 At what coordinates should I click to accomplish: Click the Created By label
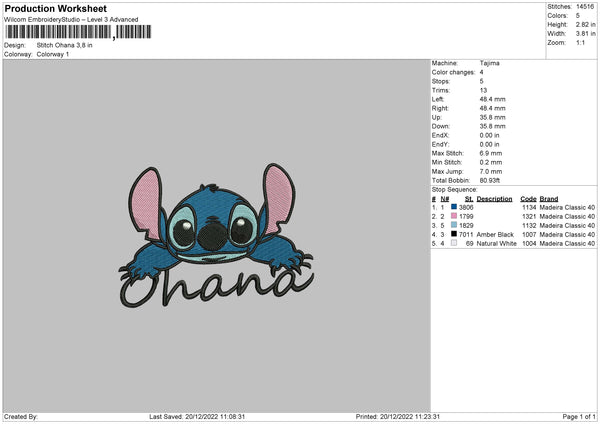click(x=21, y=417)
